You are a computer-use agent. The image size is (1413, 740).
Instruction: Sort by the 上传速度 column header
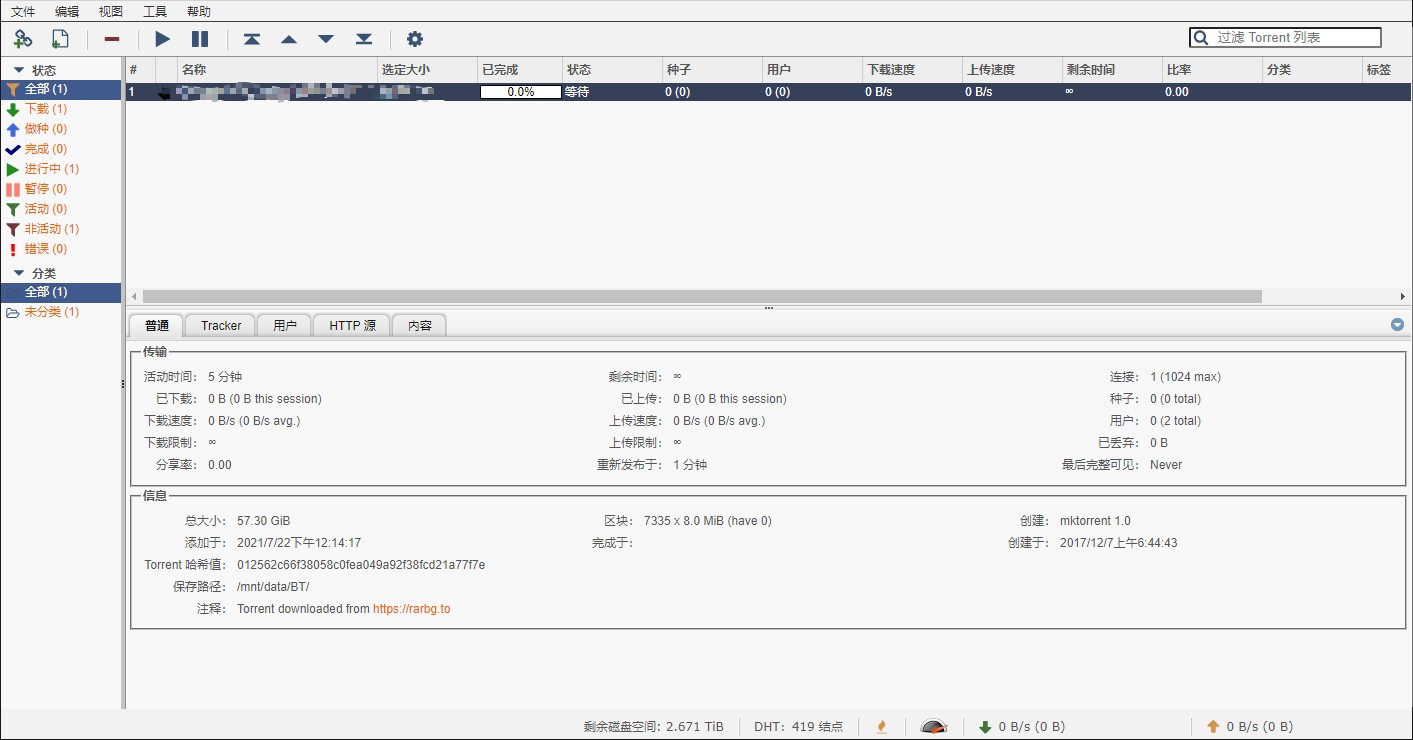pos(1012,70)
